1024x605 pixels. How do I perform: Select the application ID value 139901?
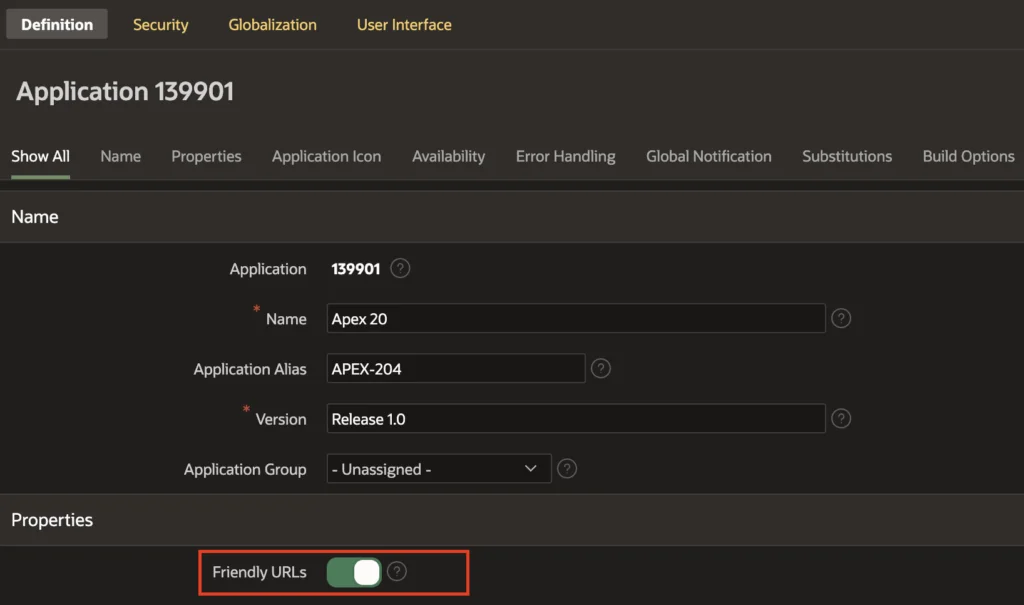click(x=355, y=269)
